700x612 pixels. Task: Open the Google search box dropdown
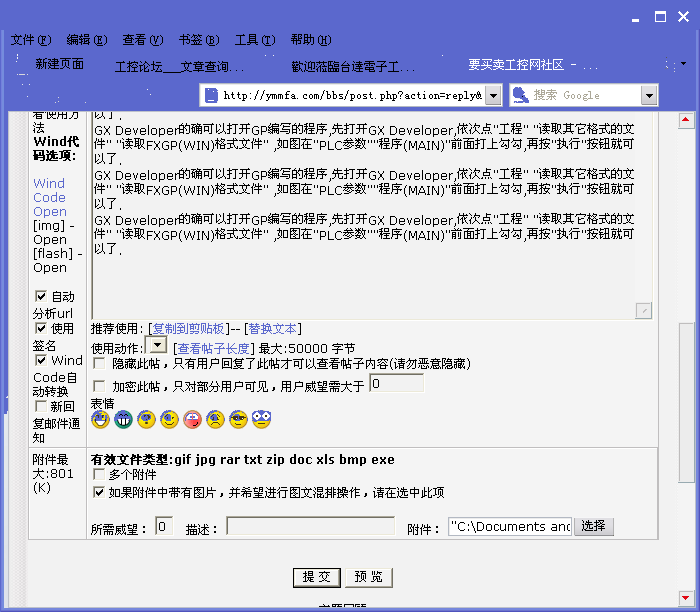(649, 95)
